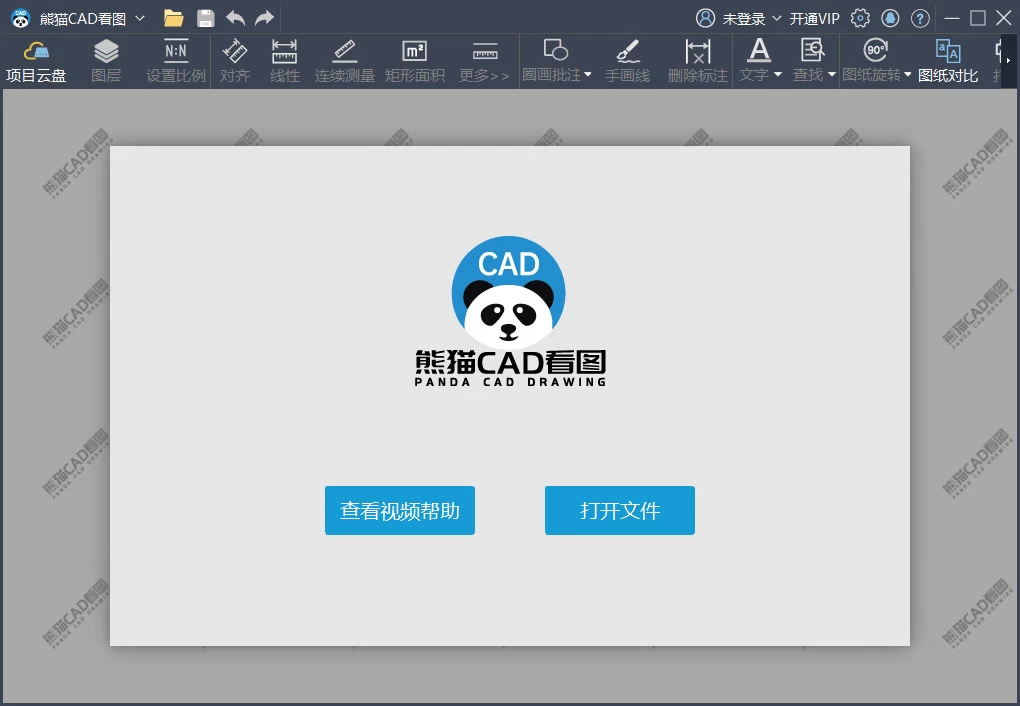The height and width of the screenshot is (706, 1020).
Task: Click 删除标注 to delete annotations
Action: coord(696,60)
